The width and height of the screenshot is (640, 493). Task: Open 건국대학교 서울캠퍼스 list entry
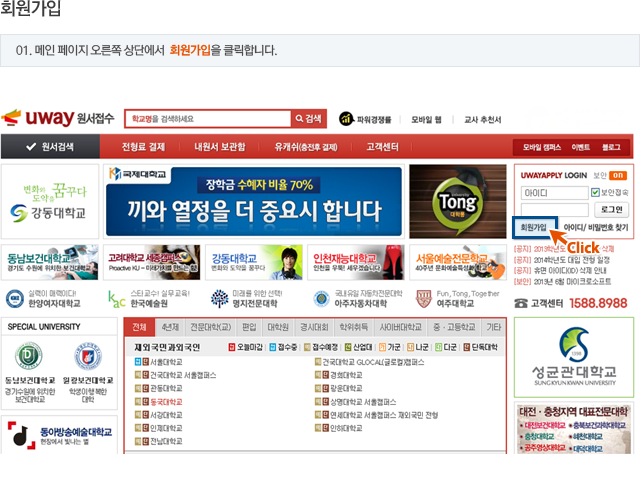183,375
